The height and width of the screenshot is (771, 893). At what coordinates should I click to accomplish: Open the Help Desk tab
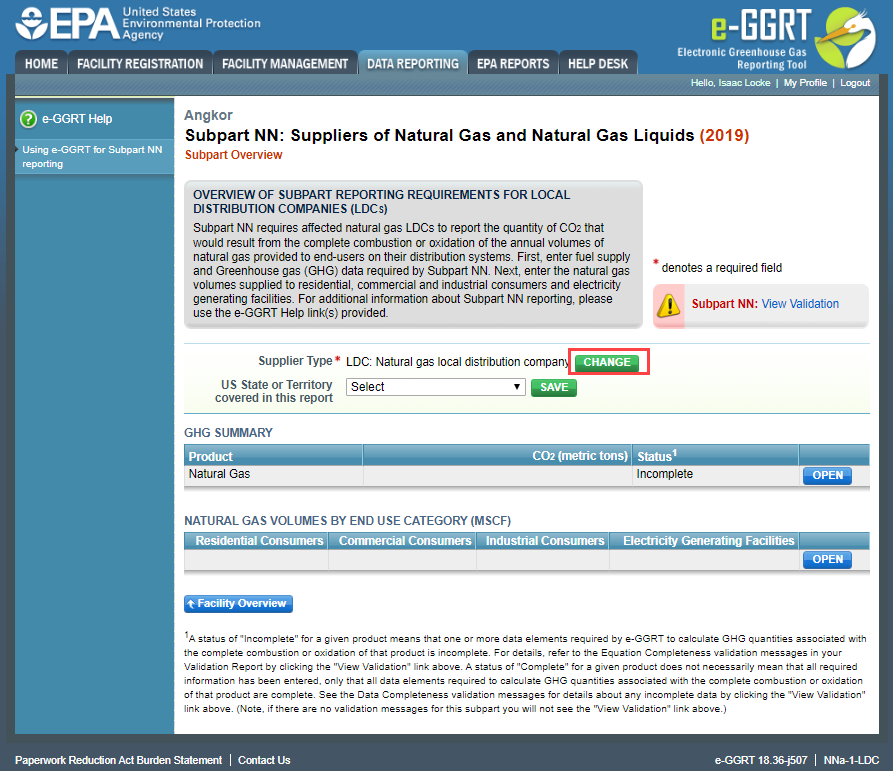pos(598,64)
